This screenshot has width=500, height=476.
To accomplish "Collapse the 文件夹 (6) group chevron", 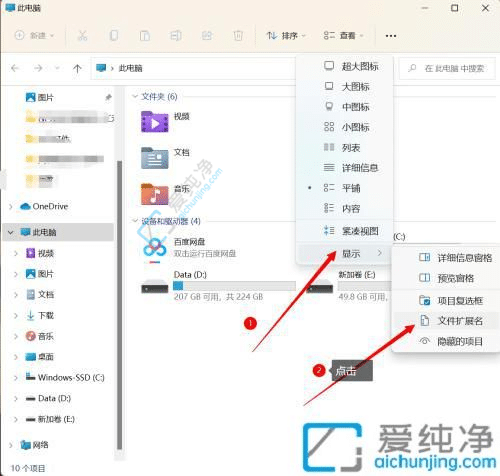I will [x=135, y=97].
